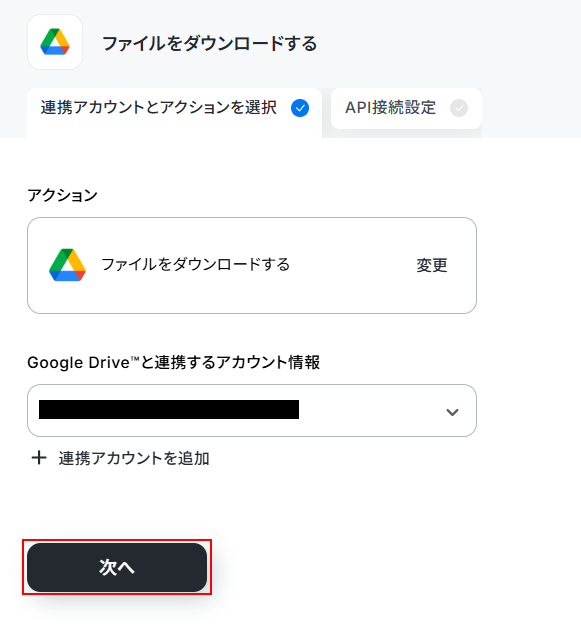Expand the account dropdown chevron arrow

coord(452,412)
